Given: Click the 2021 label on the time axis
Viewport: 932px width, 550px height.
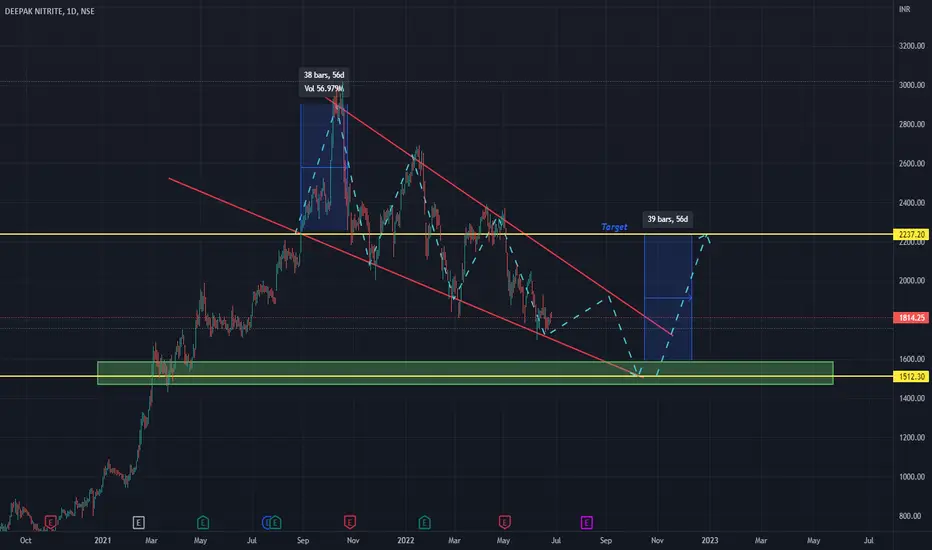Looking at the screenshot, I should 102,540.
